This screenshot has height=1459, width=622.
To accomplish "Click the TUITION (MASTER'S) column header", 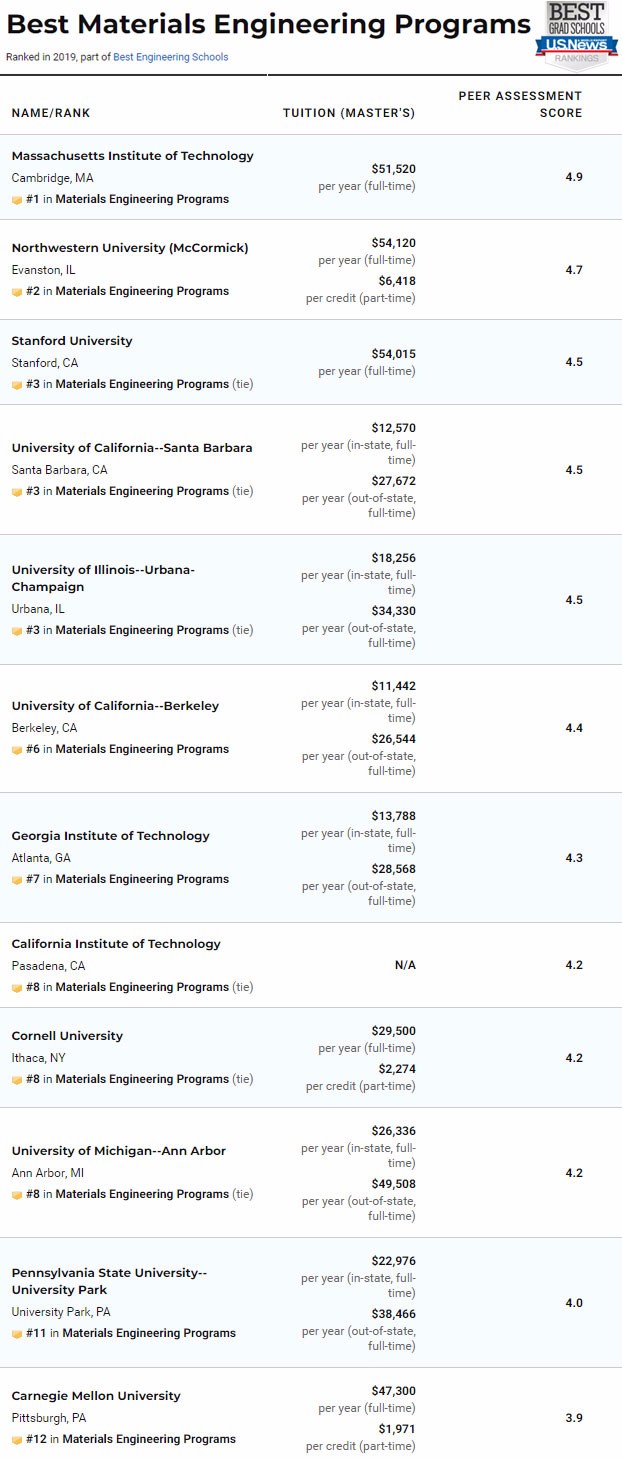I will (349, 113).
